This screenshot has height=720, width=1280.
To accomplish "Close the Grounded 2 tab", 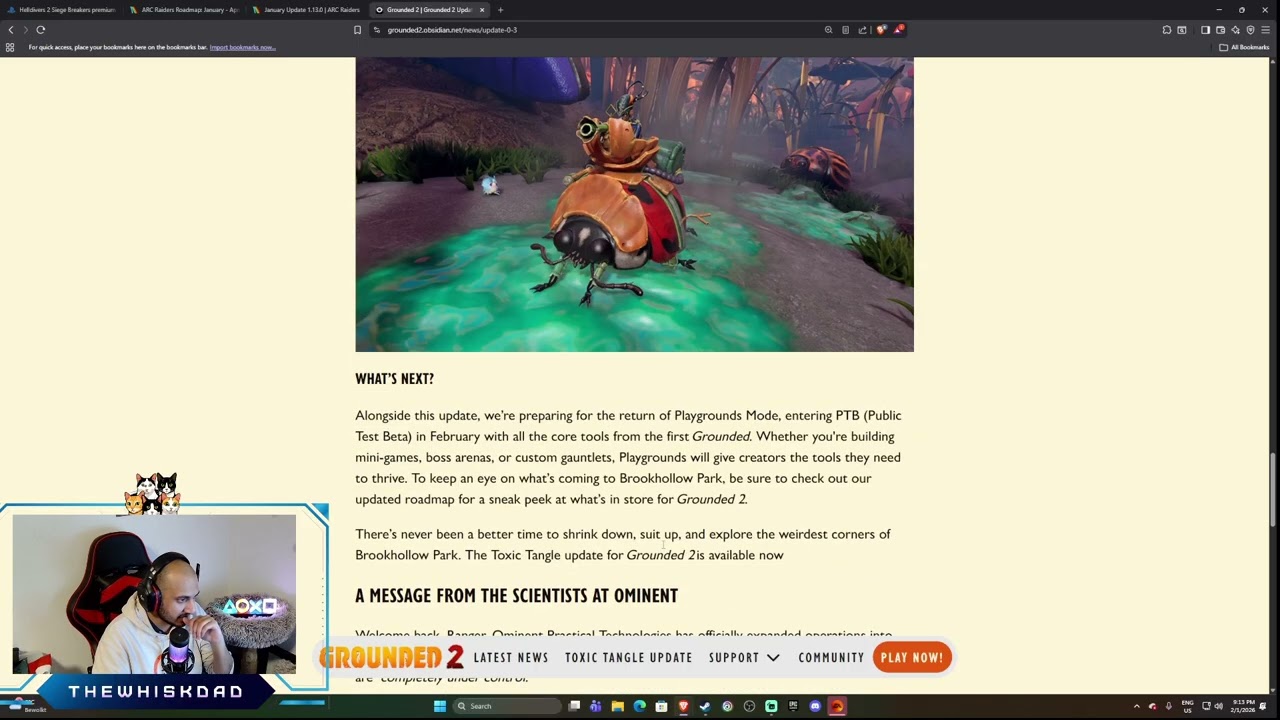I will point(482,10).
